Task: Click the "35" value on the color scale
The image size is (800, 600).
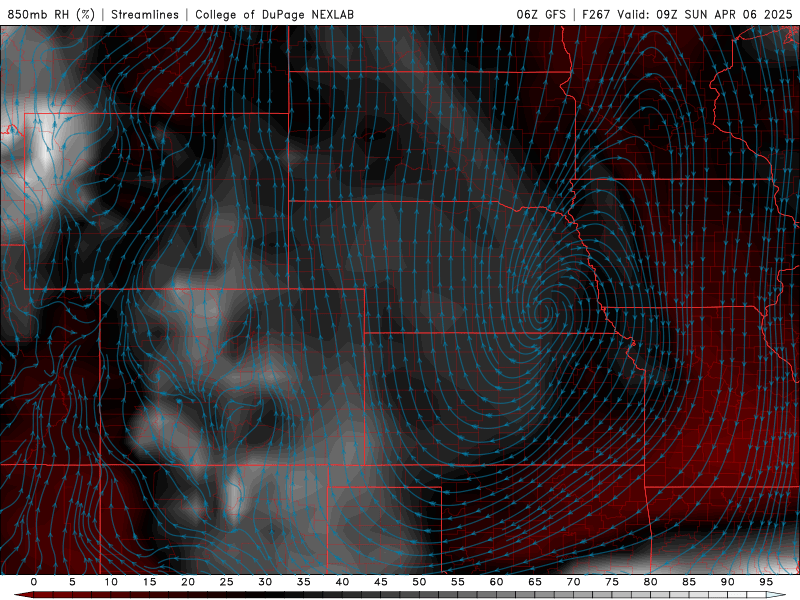Action: coord(304,582)
